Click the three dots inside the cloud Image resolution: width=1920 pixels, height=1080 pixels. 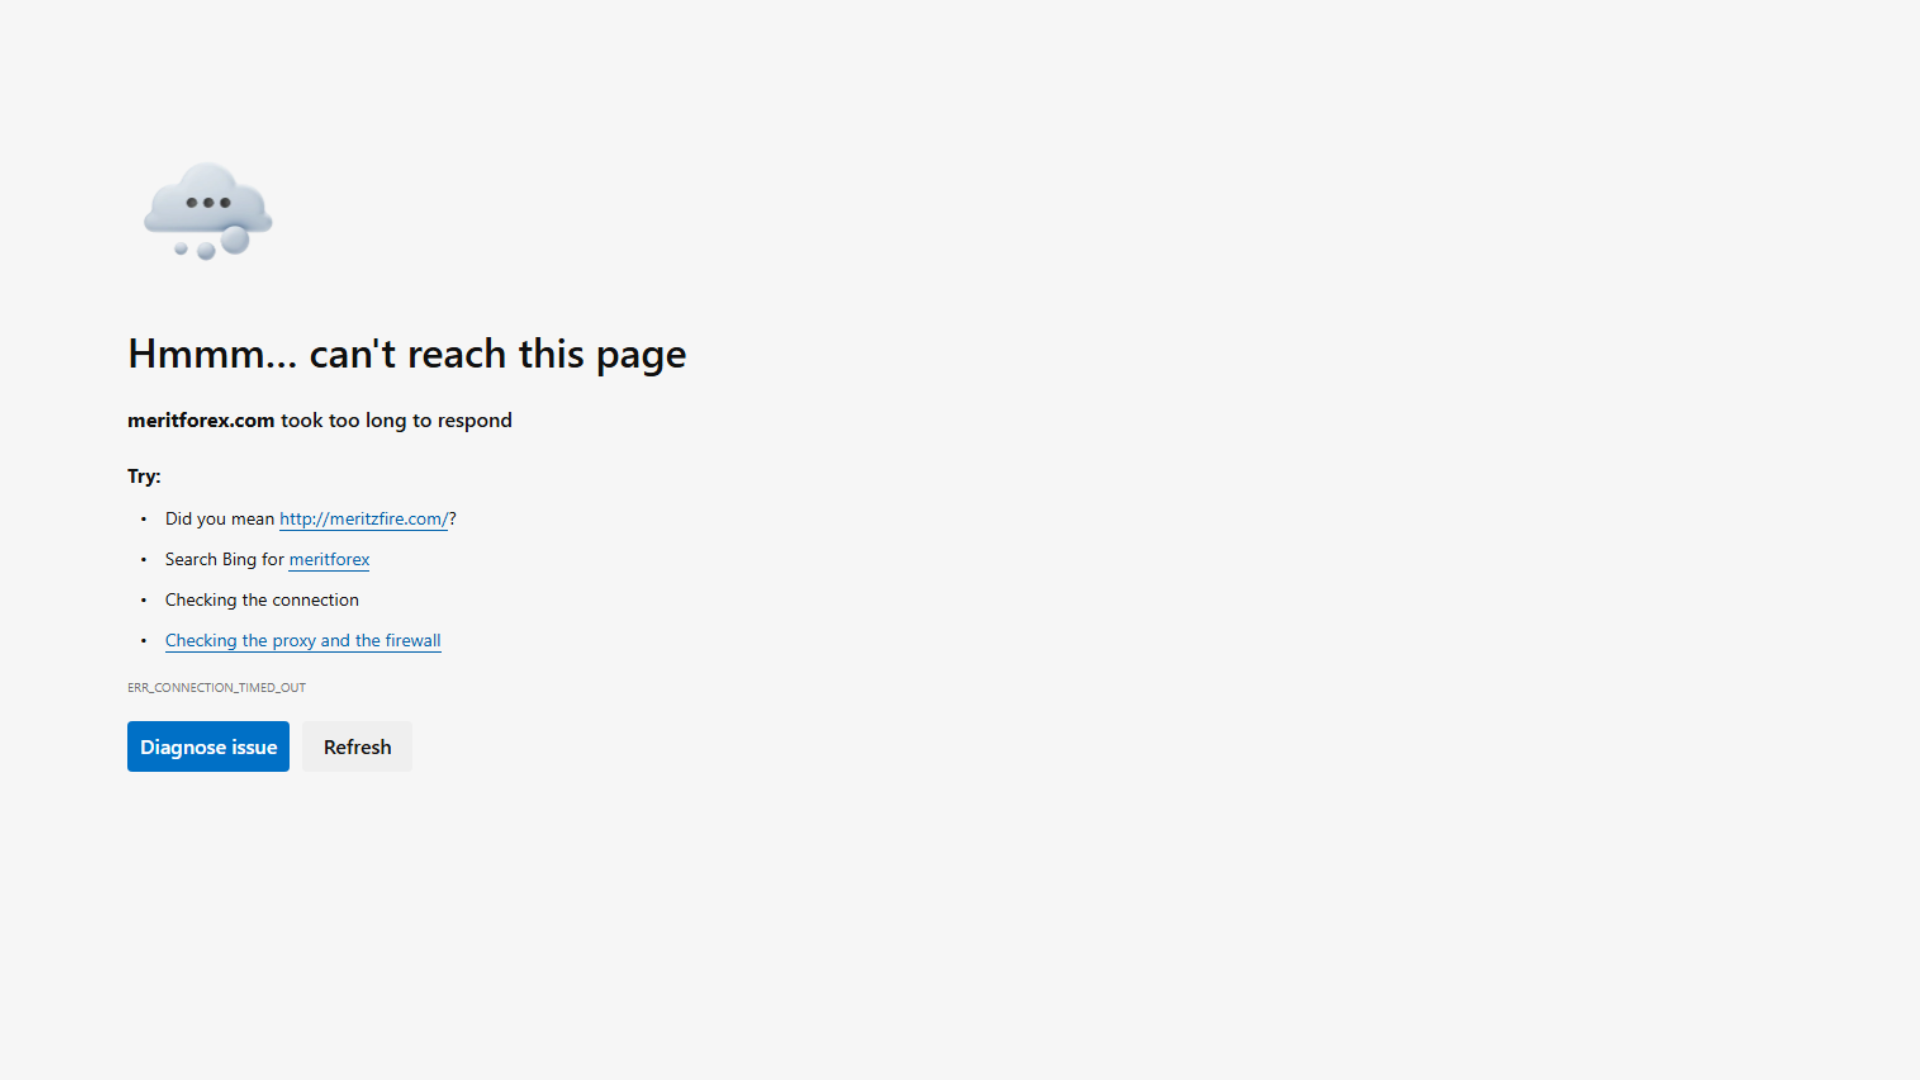(x=208, y=203)
